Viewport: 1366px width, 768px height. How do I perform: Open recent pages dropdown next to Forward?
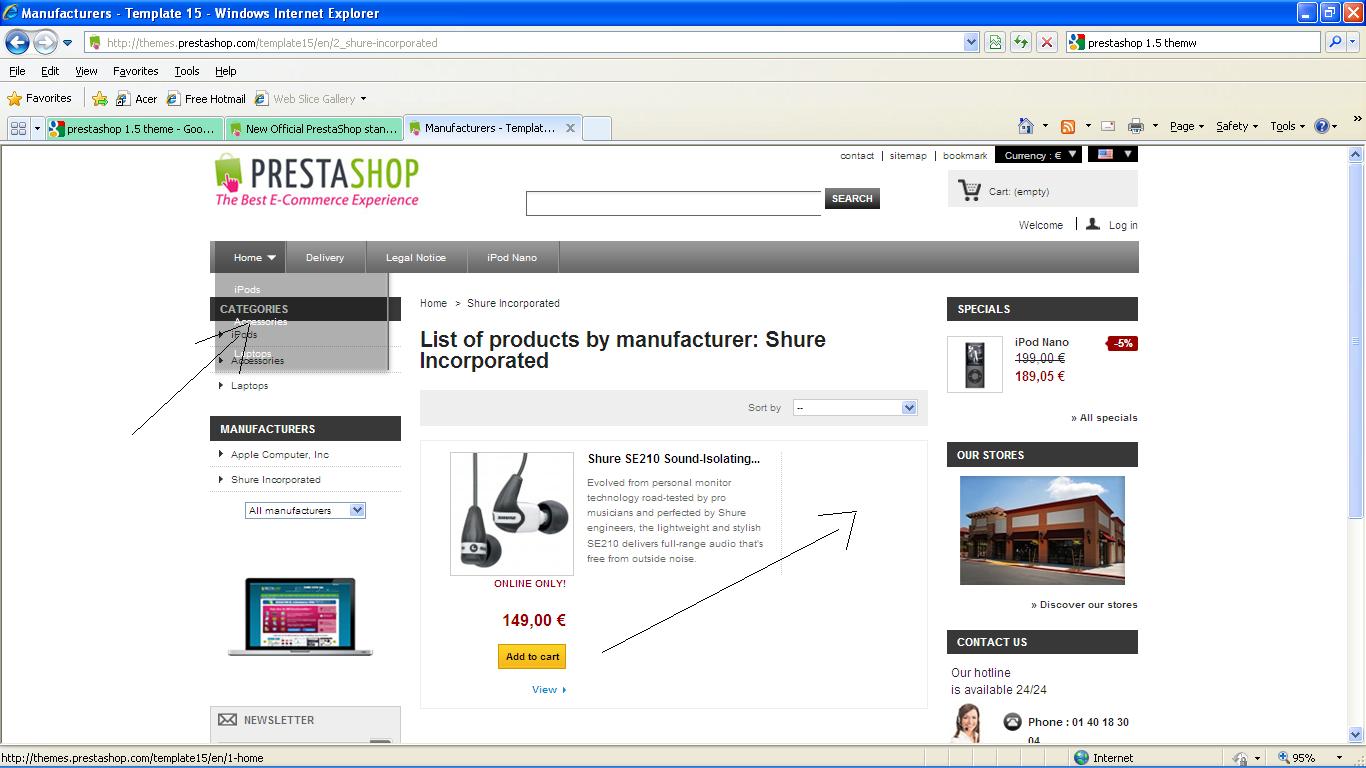pyautogui.click(x=67, y=43)
